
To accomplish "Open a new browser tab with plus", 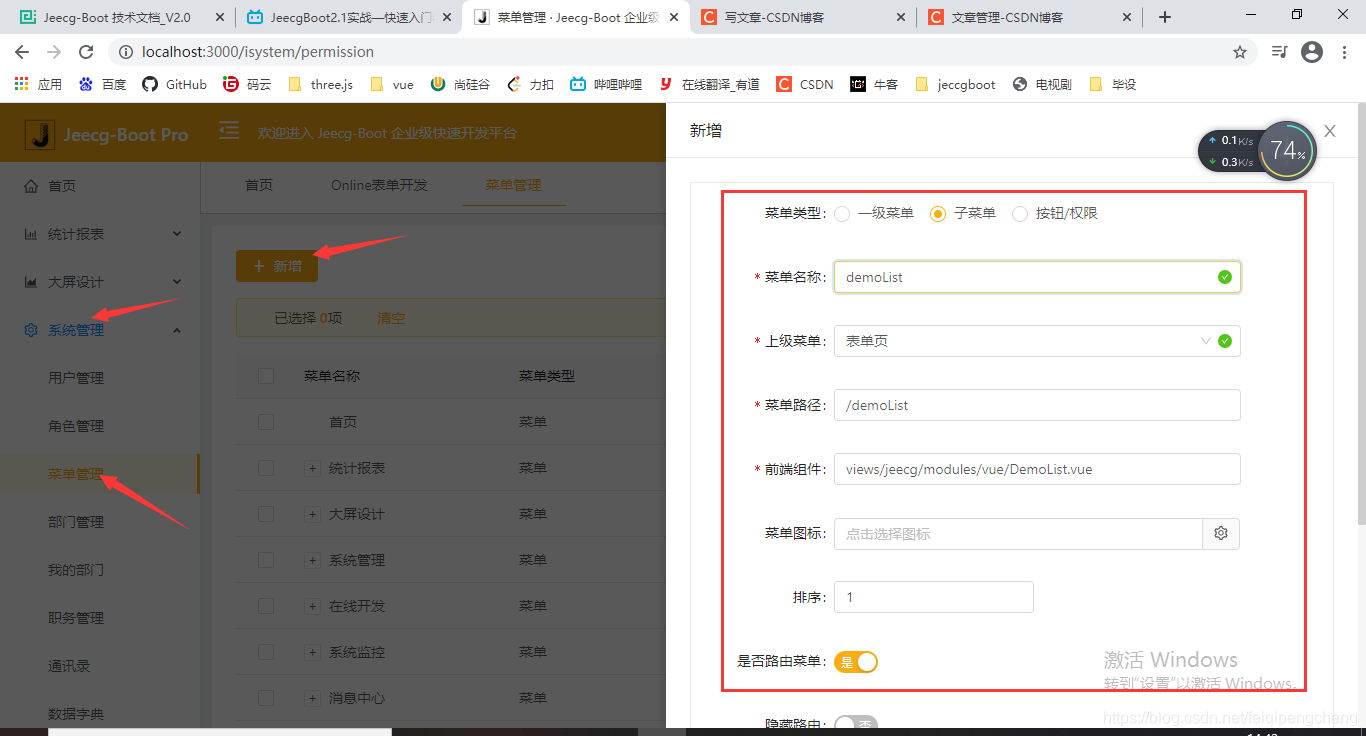I will pyautogui.click(x=1164, y=17).
